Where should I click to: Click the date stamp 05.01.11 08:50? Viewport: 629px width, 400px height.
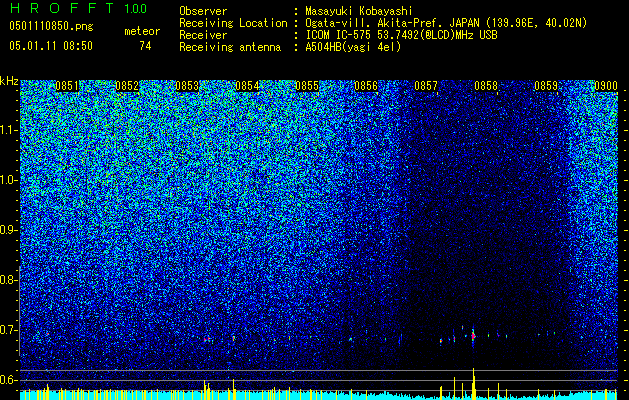click(x=51, y=46)
